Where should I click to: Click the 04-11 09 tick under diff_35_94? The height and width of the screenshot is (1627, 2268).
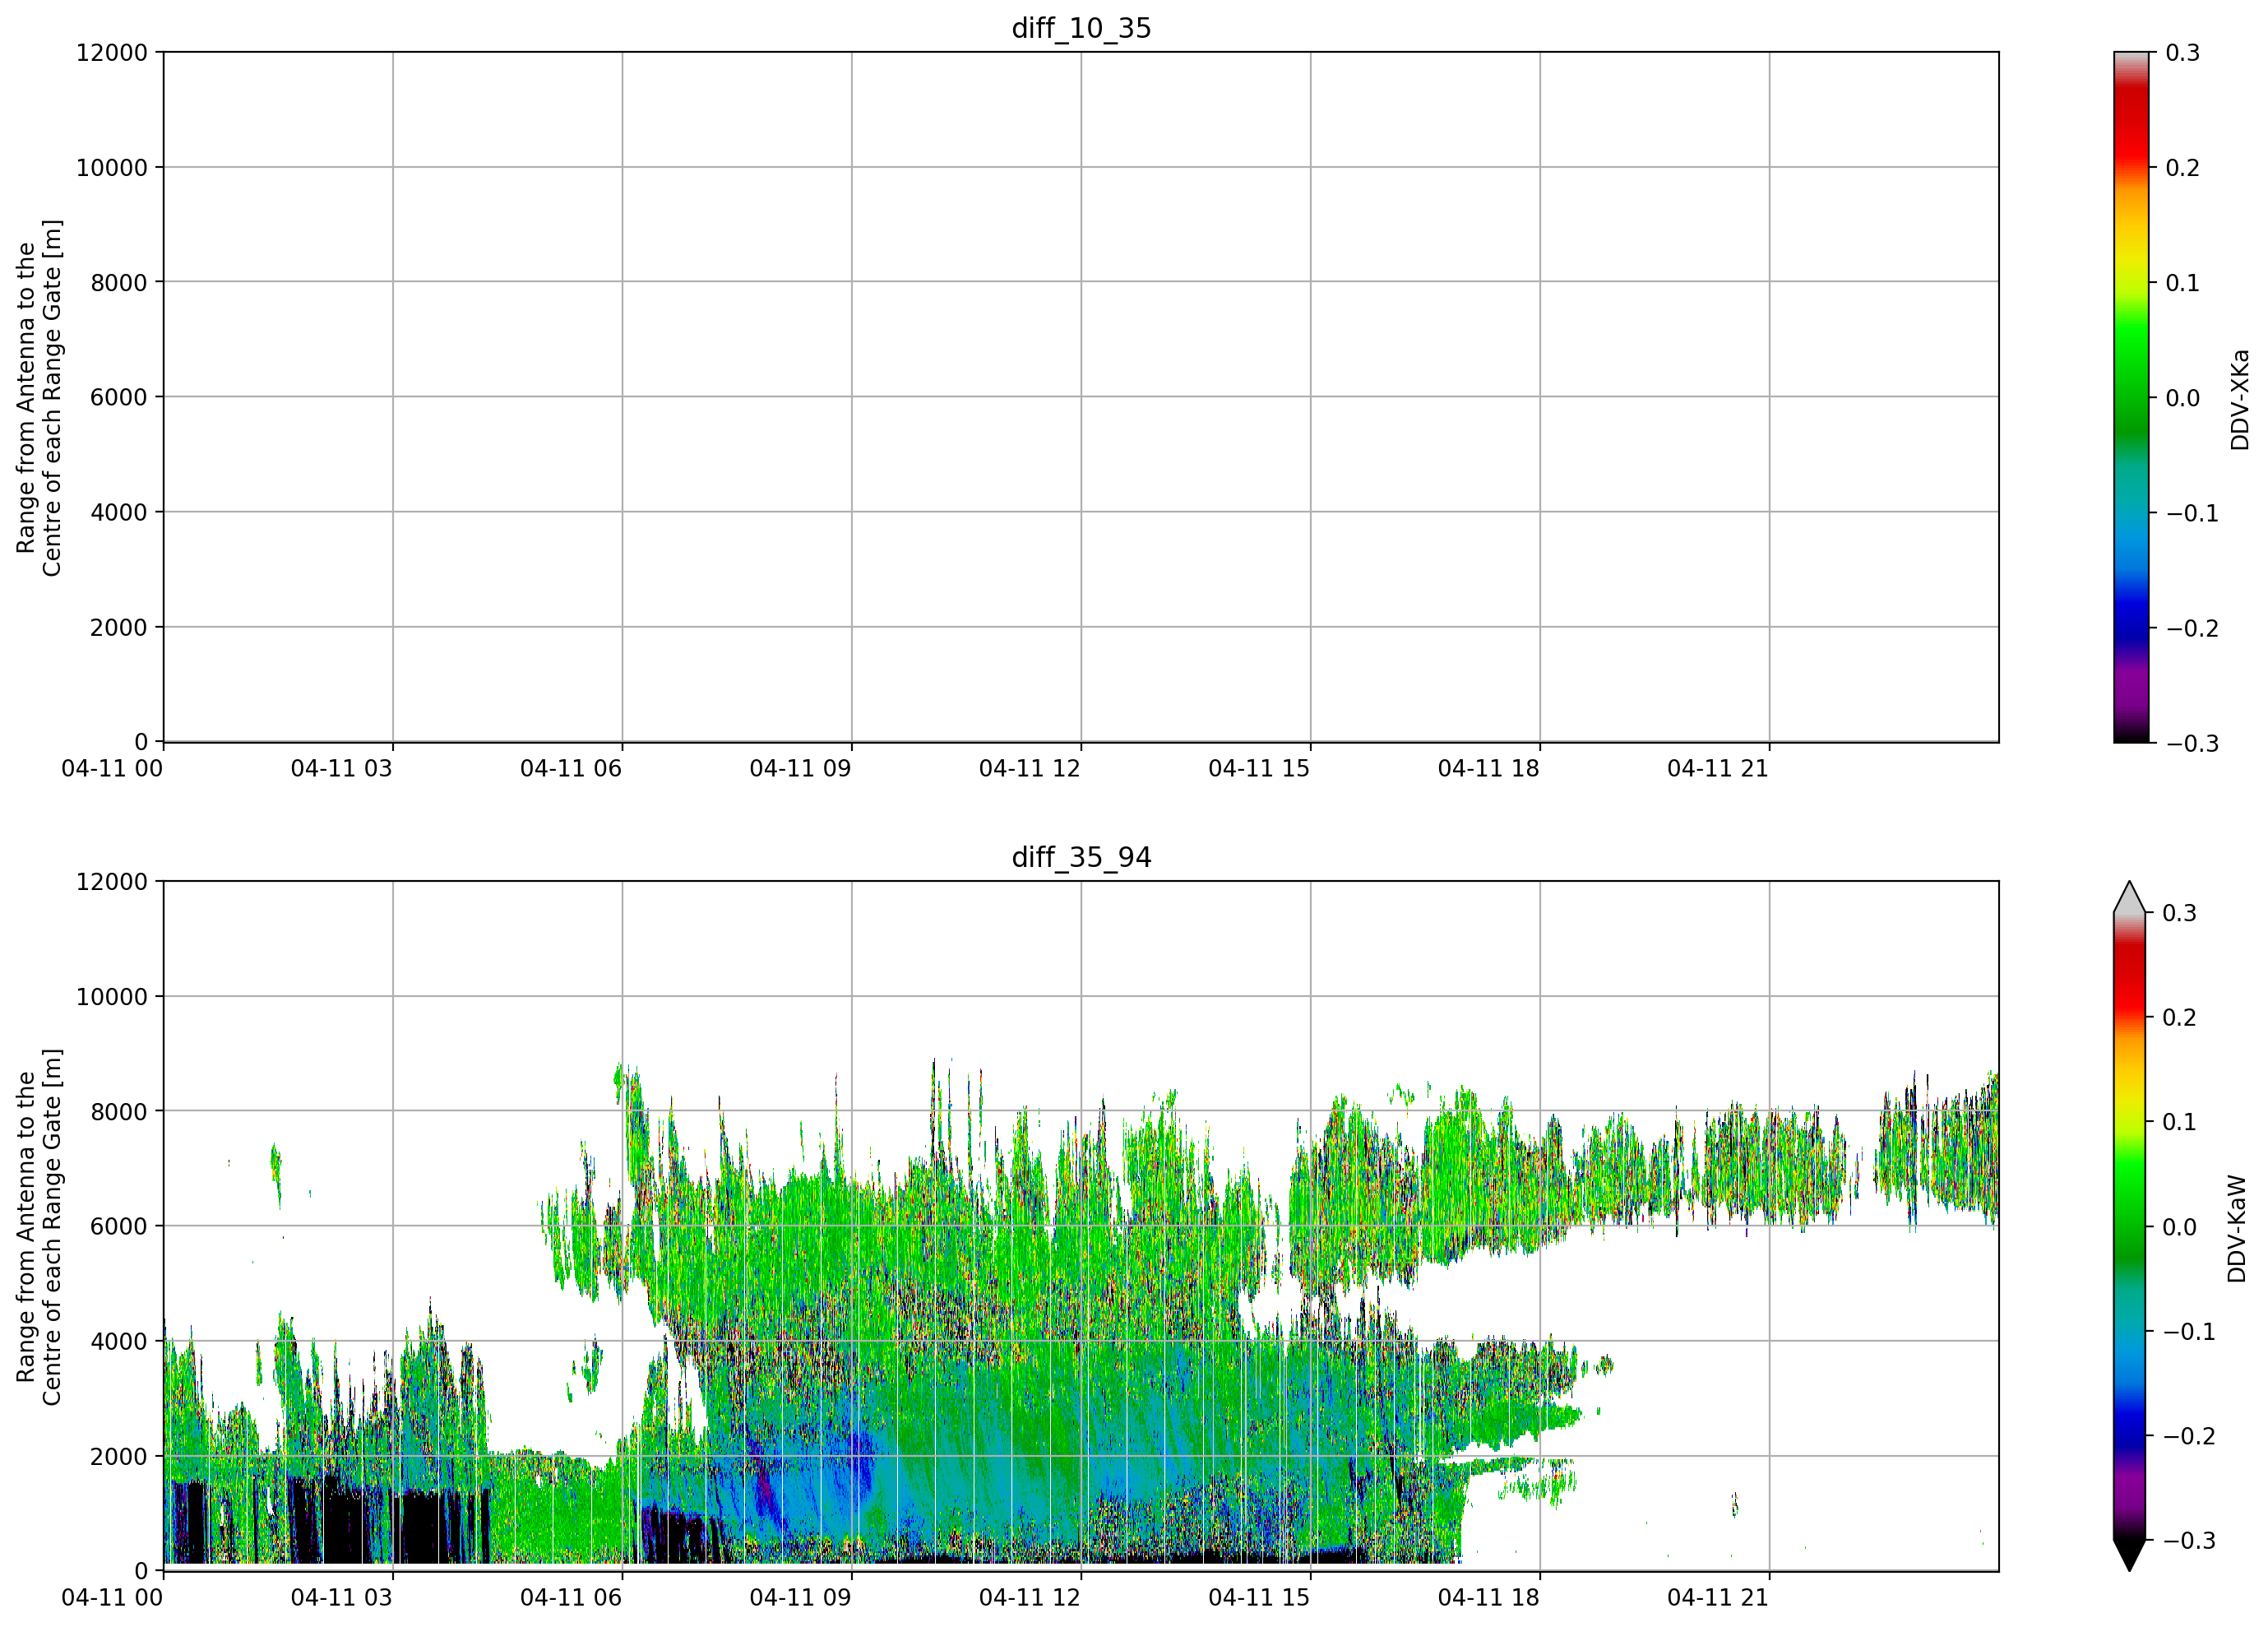pyautogui.click(x=800, y=1597)
